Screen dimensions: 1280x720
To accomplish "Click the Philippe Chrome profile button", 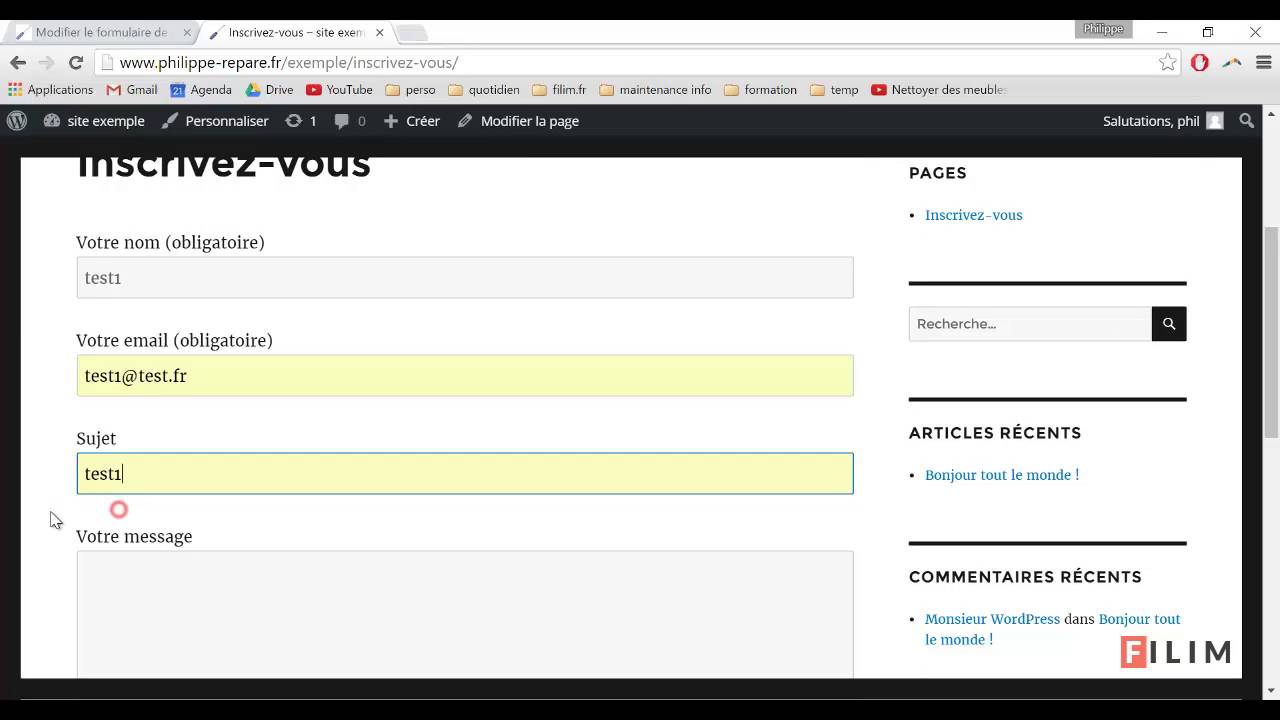I will pyautogui.click(x=1104, y=29).
